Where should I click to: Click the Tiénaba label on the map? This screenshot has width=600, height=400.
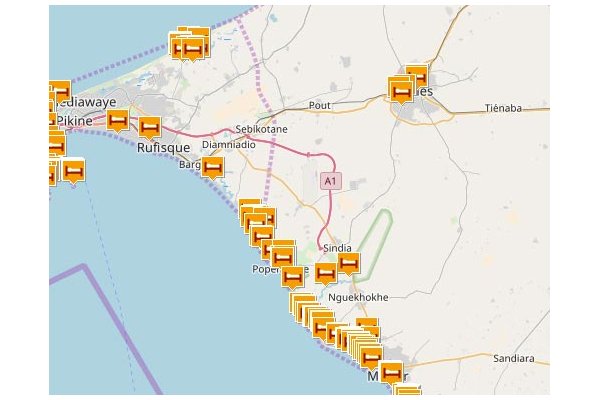tap(503, 107)
